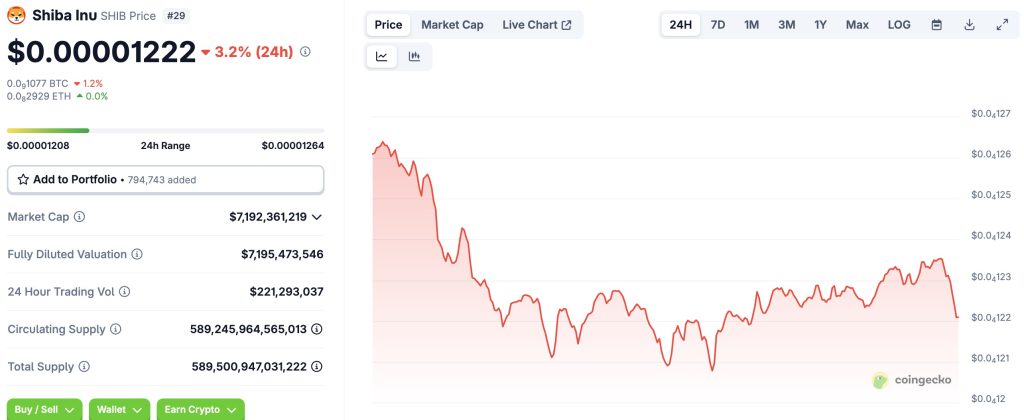Click info icon next to Circulating Supply
The width and height of the screenshot is (1024, 420).
tap(115, 329)
